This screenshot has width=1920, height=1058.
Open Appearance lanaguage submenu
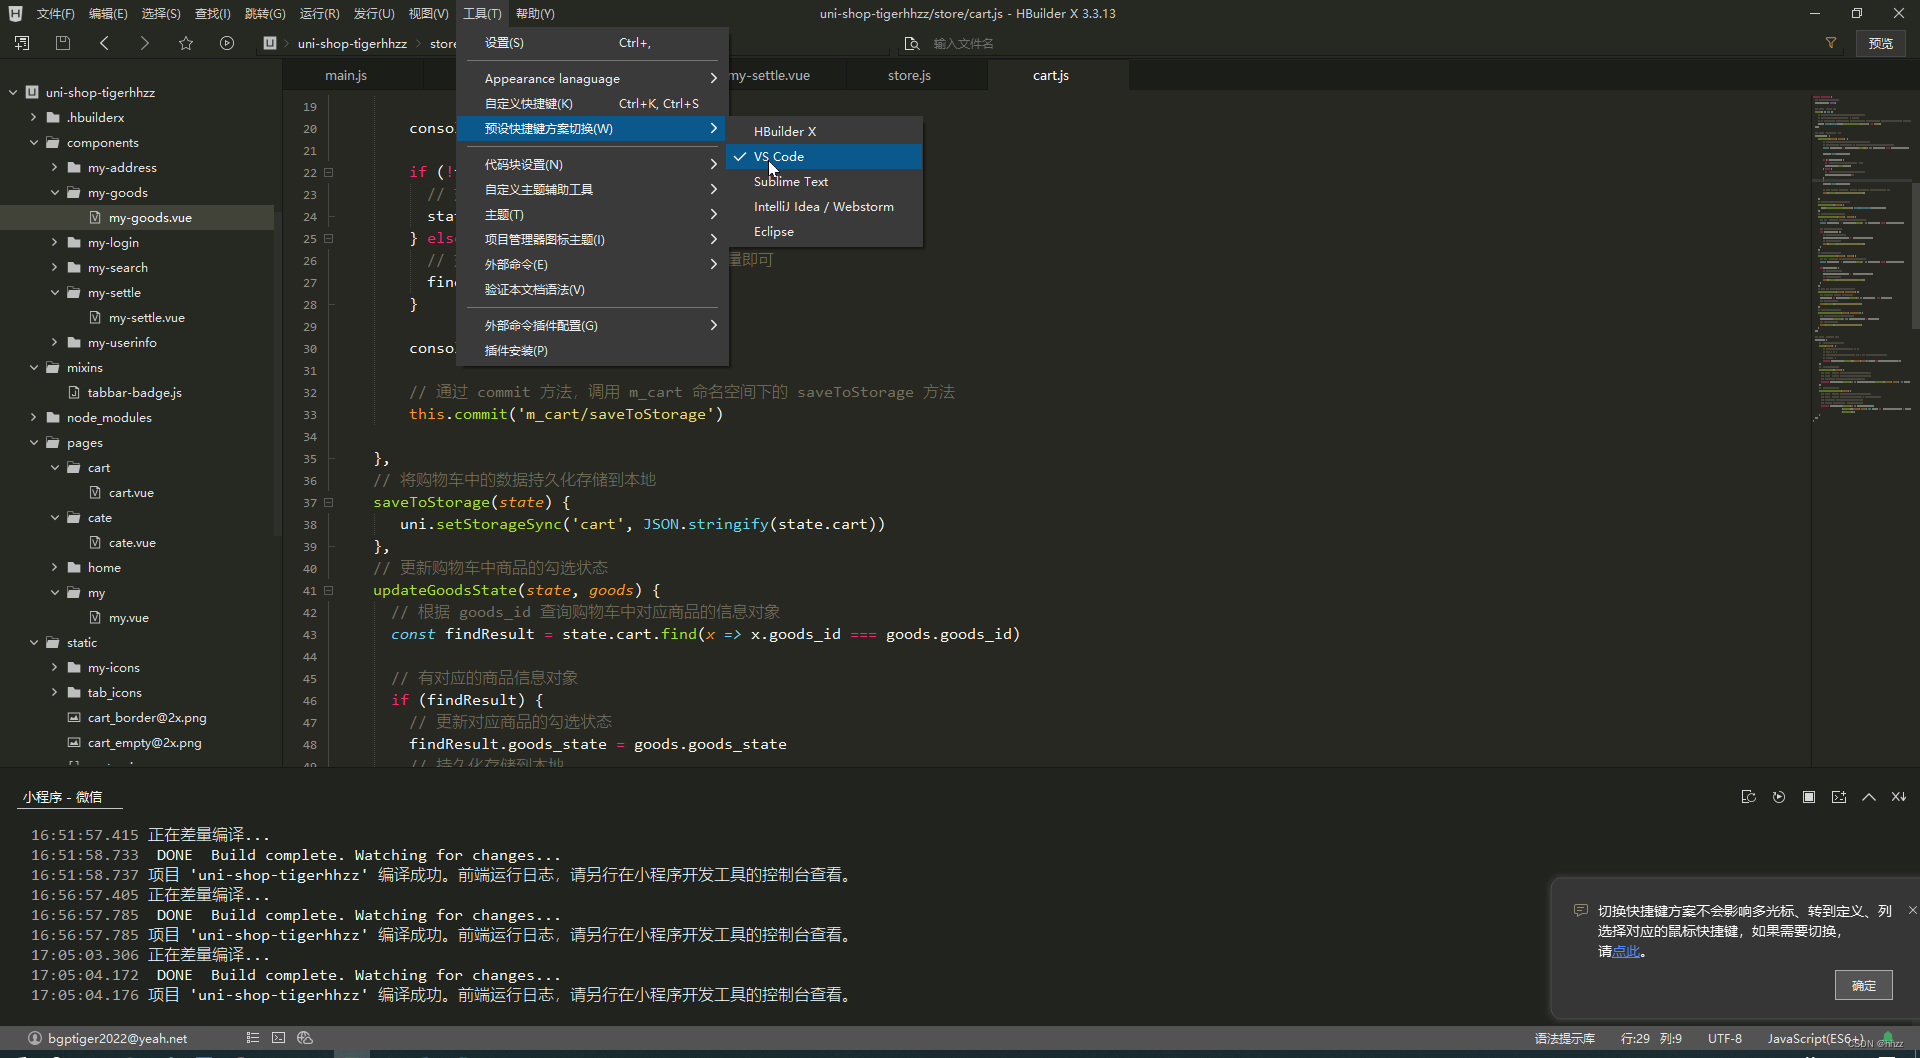tap(593, 78)
